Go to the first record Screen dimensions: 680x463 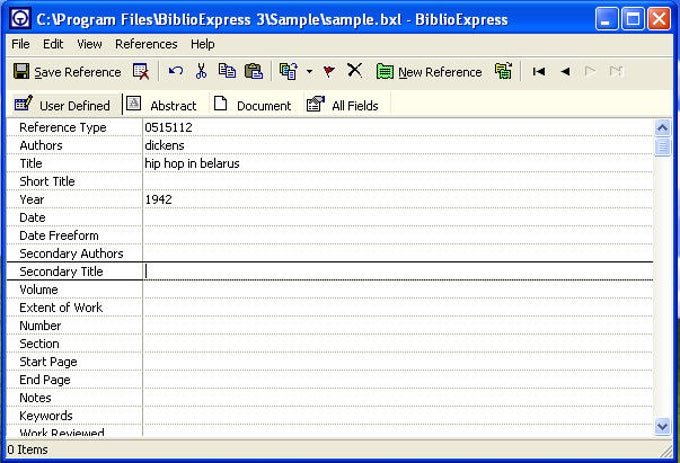pyautogui.click(x=539, y=71)
